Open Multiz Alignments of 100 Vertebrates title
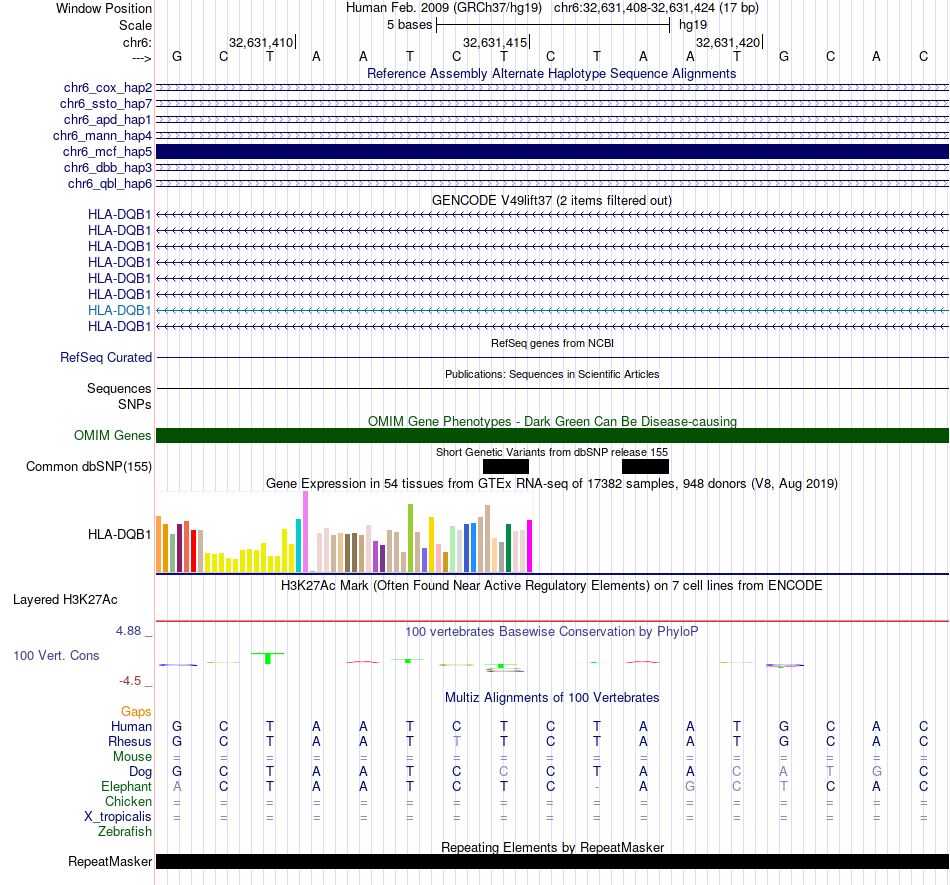 tap(551, 698)
